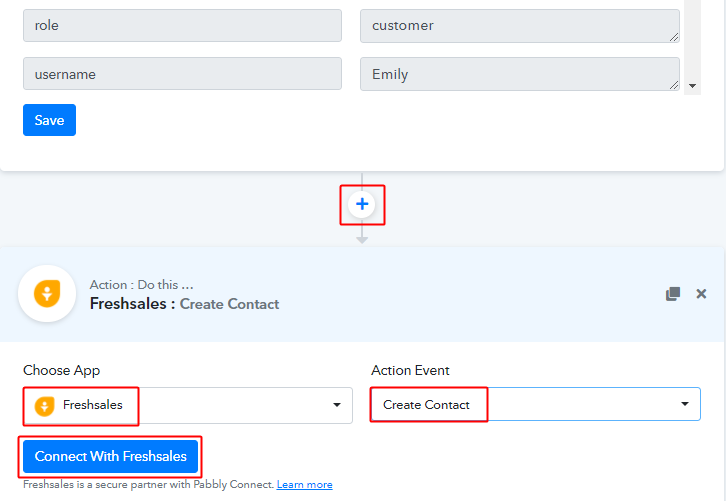Click the Freshsales logo in the action header
Screen dimensions: 726x501
click(x=47, y=294)
